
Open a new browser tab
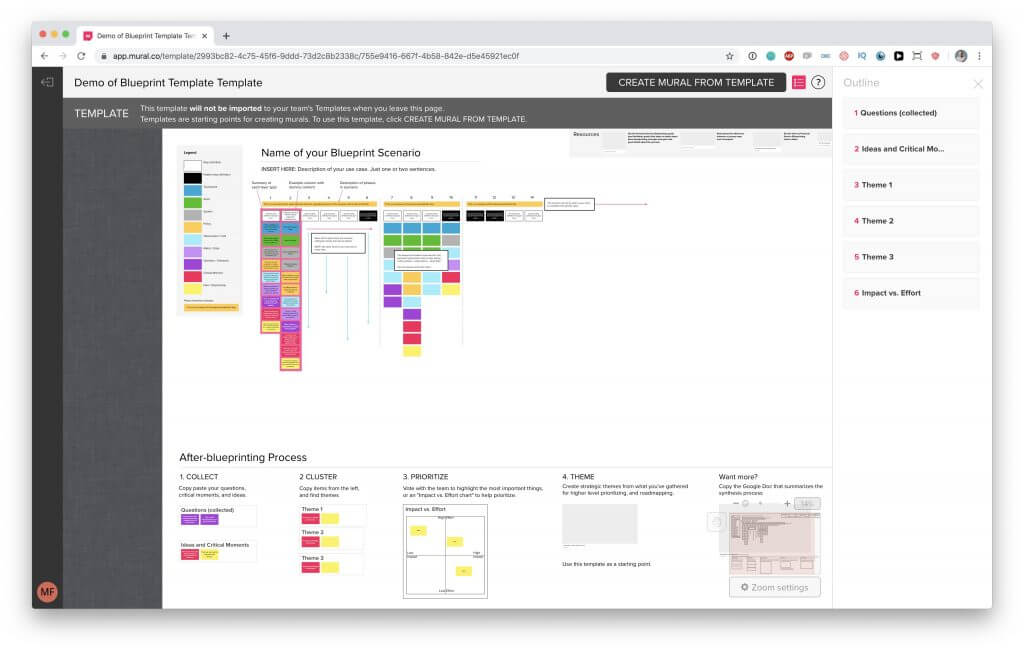pyautogui.click(x=226, y=35)
